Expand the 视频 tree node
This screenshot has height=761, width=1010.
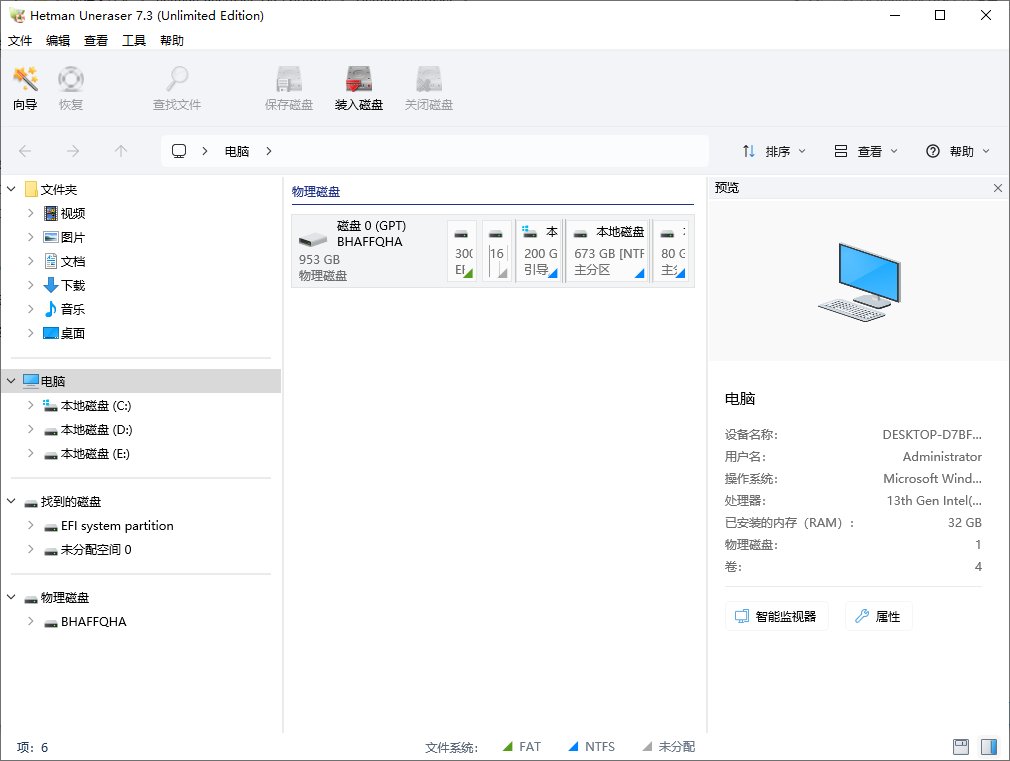tap(30, 213)
